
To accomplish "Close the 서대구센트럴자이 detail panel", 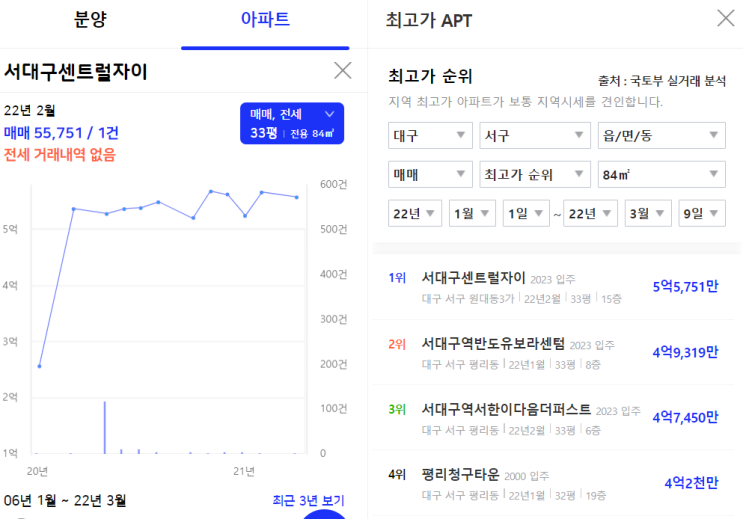I will tap(343, 71).
